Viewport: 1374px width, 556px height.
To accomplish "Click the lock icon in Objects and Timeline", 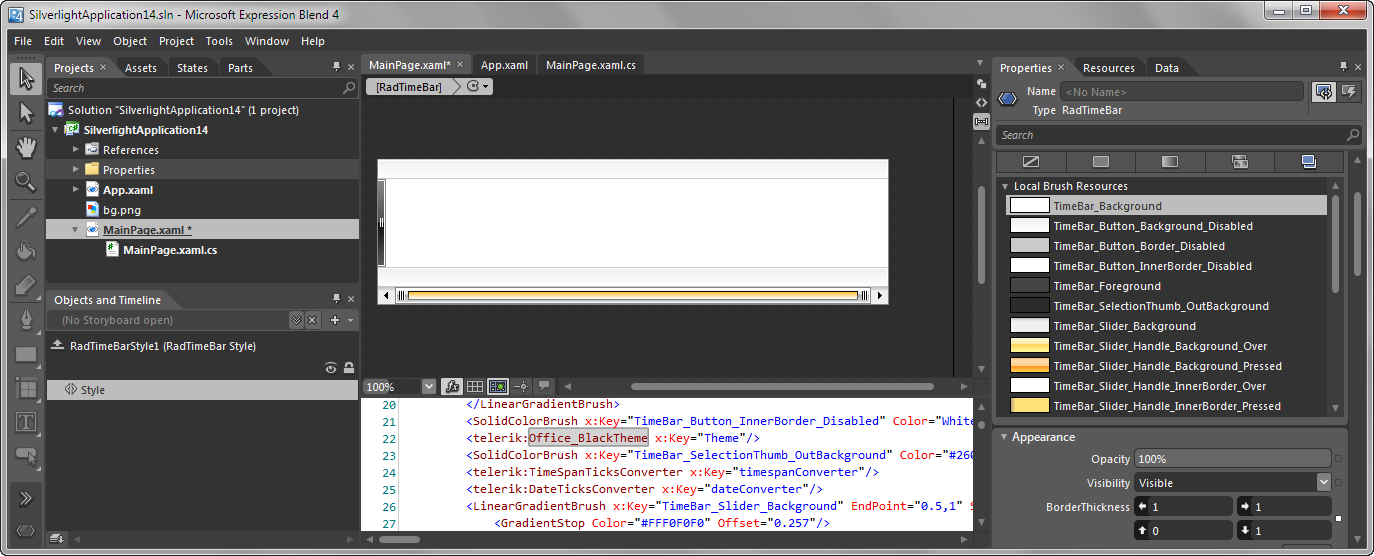I will [x=349, y=368].
